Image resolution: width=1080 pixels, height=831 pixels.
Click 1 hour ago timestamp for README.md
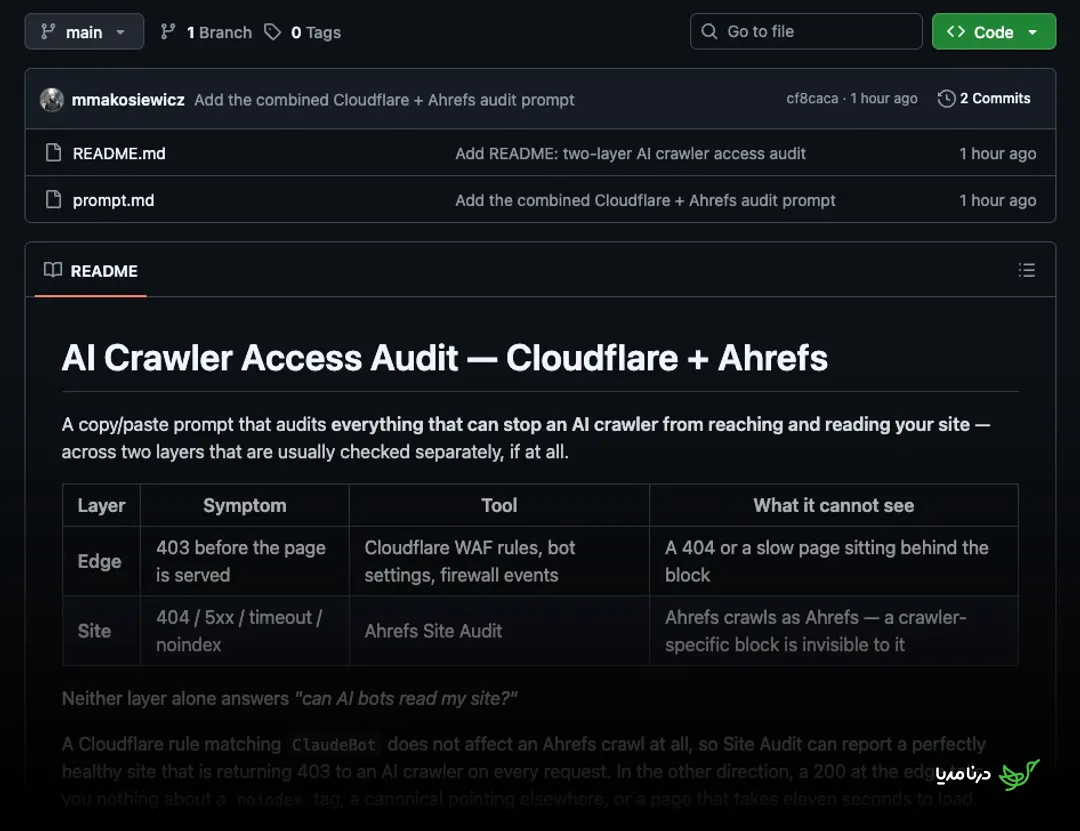click(x=997, y=154)
